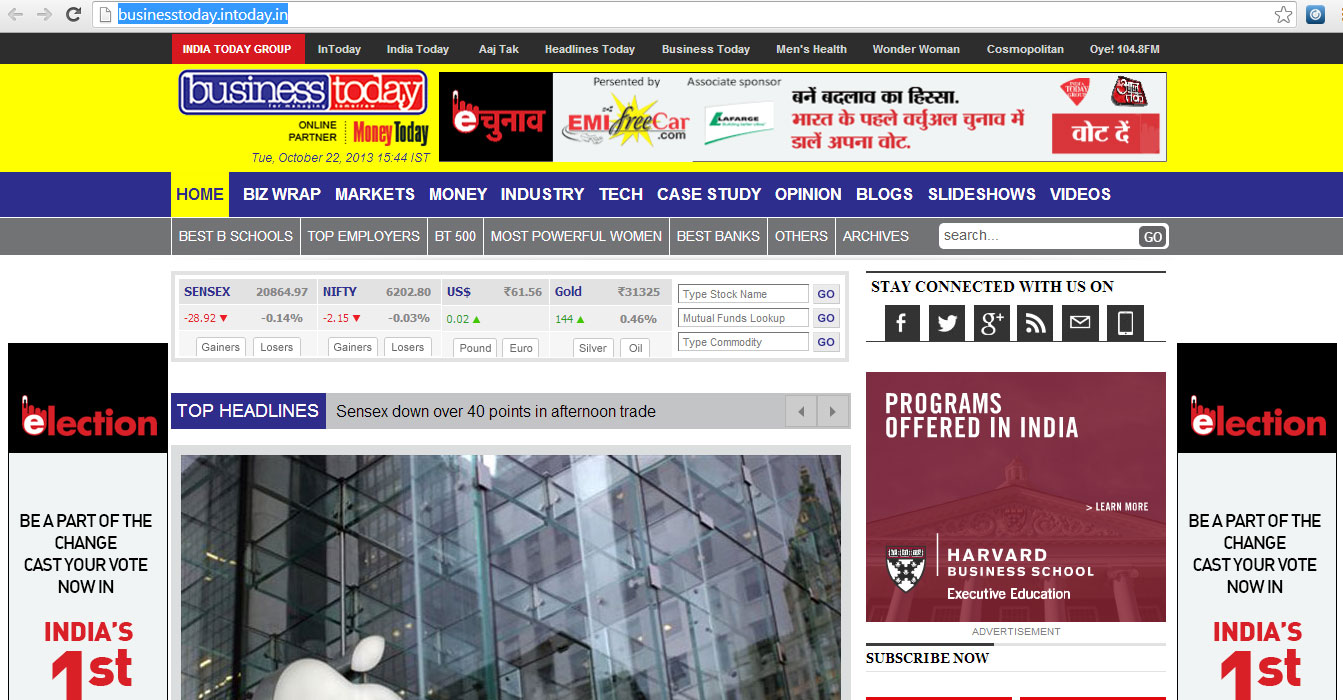This screenshot has width=1343, height=700.
Task: Show next headline with right arrow
Action: tap(833, 411)
